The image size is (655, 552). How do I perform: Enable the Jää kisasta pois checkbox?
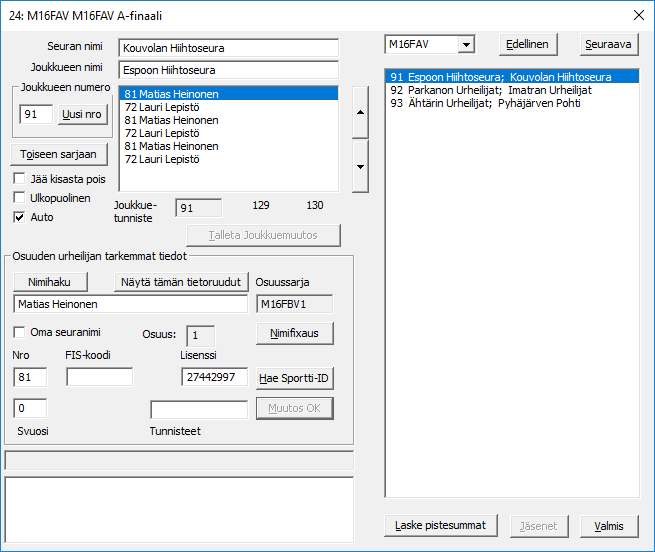pyautogui.click(x=20, y=179)
